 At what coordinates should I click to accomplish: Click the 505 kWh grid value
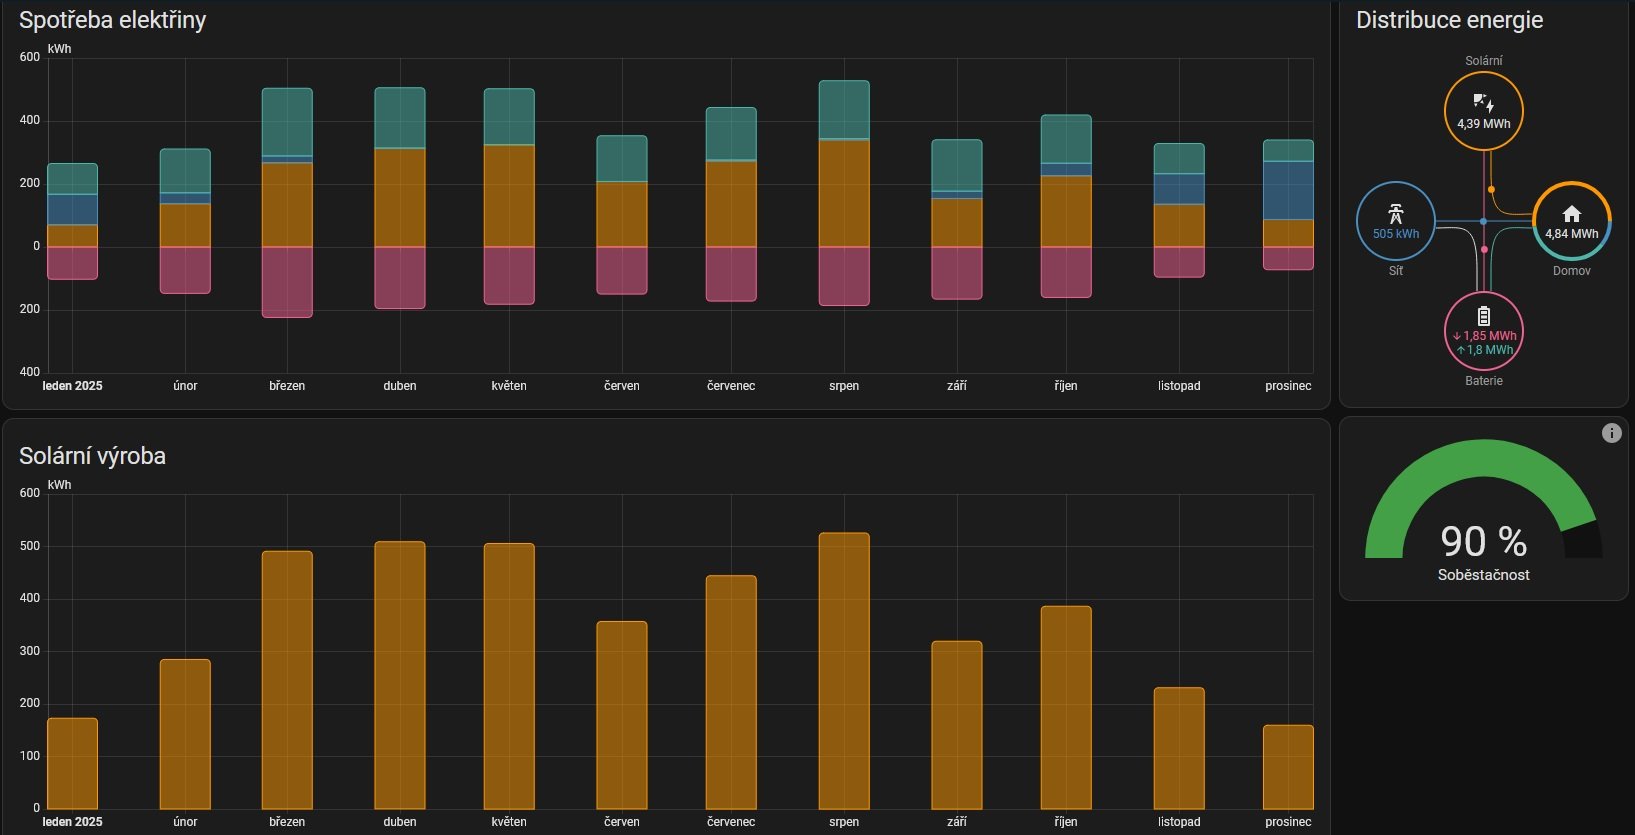coord(1395,234)
